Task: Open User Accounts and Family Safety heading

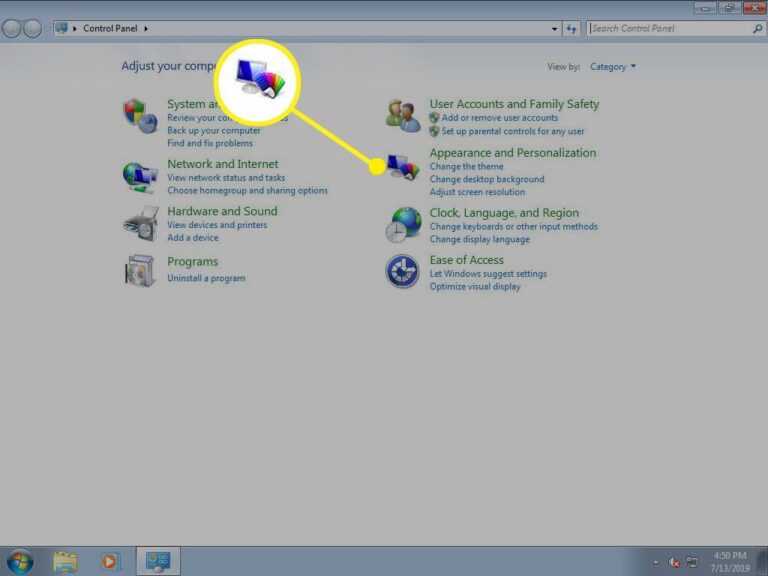Action: pos(514,104)
